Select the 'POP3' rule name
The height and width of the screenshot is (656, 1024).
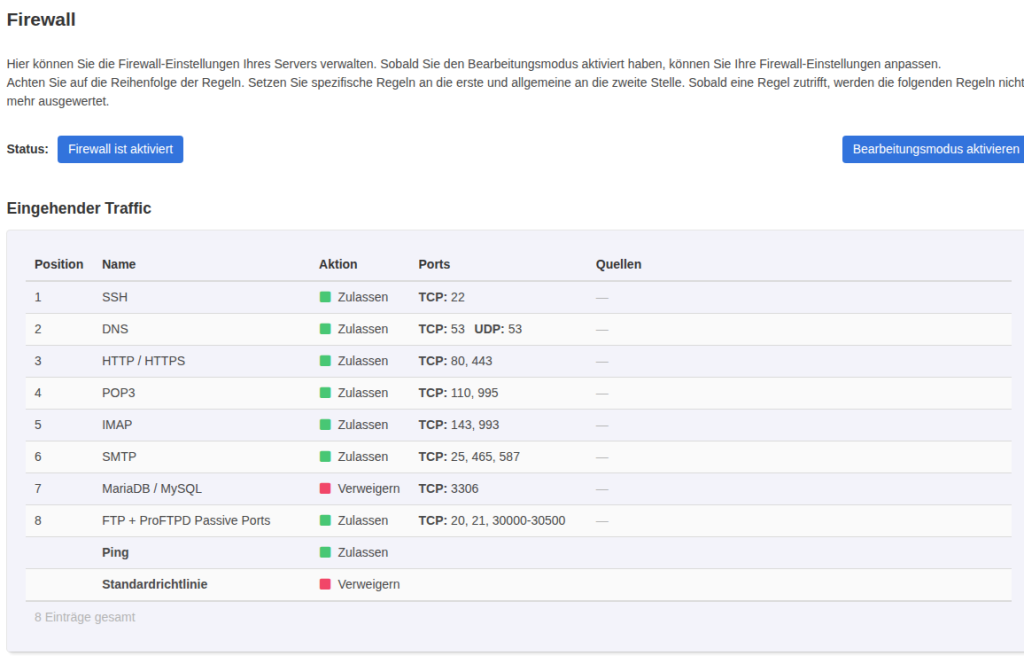point(119,393)
